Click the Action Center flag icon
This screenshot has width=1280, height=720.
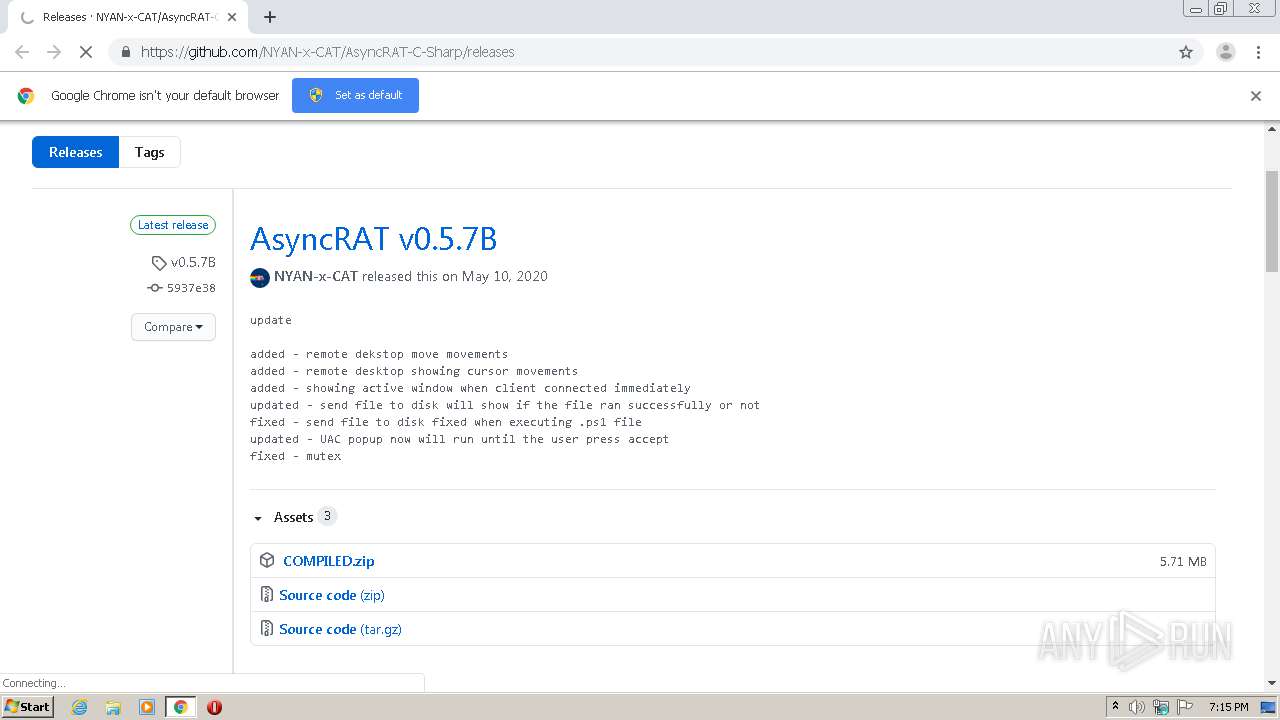tap(1184, 707)
